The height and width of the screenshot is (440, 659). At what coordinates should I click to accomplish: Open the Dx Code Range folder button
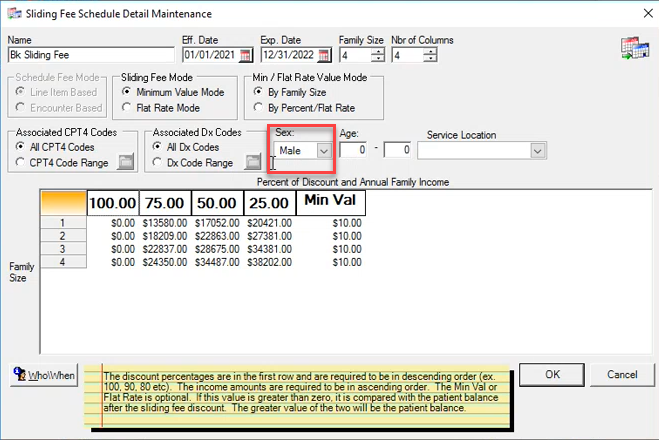[253, 162]
